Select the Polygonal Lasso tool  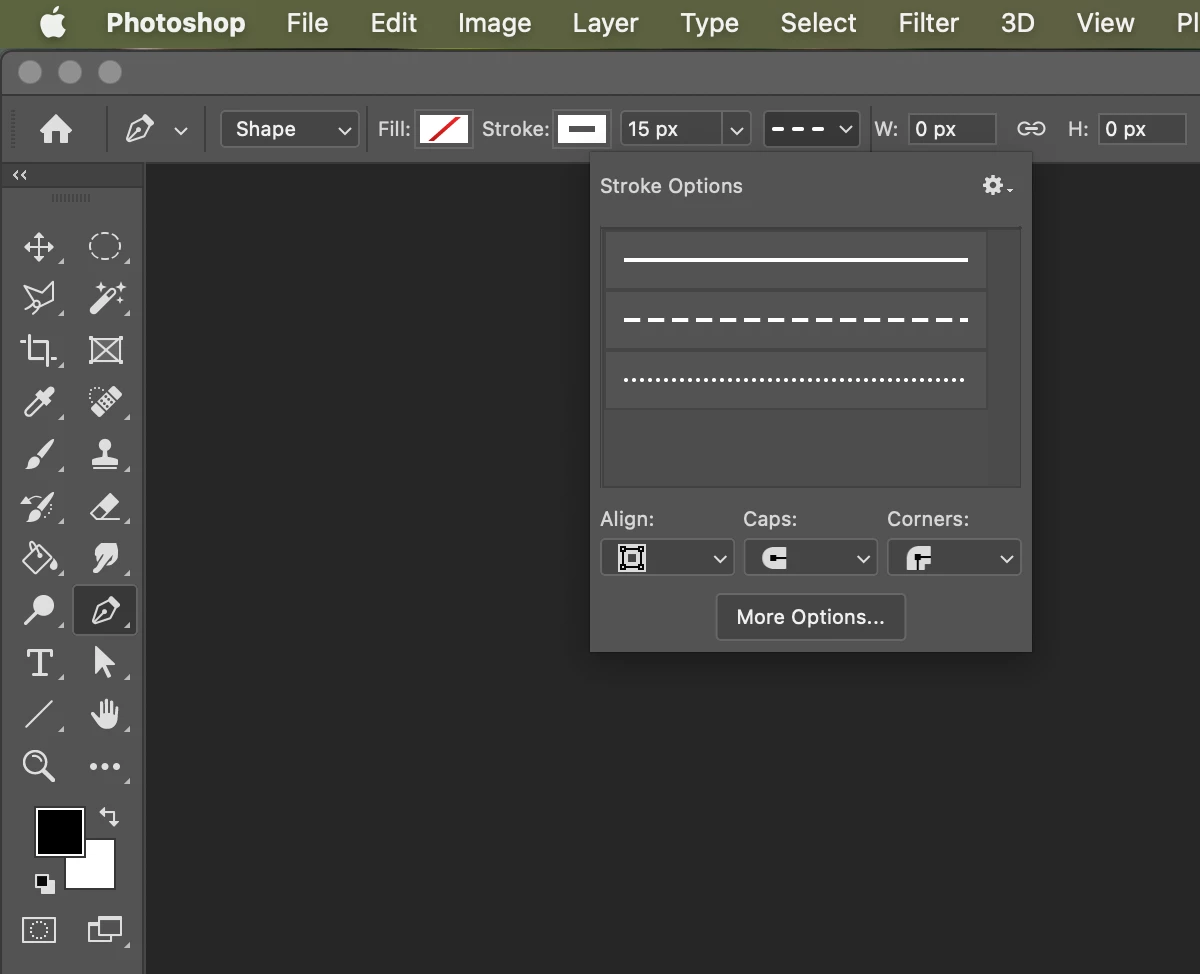pyautogui.click(x=39, y=298)
